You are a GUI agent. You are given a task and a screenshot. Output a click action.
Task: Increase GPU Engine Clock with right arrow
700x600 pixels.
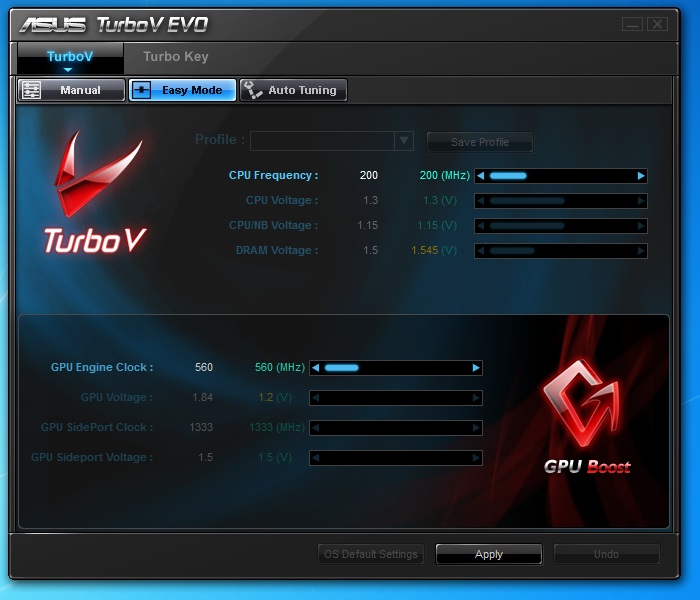(476, 368)
